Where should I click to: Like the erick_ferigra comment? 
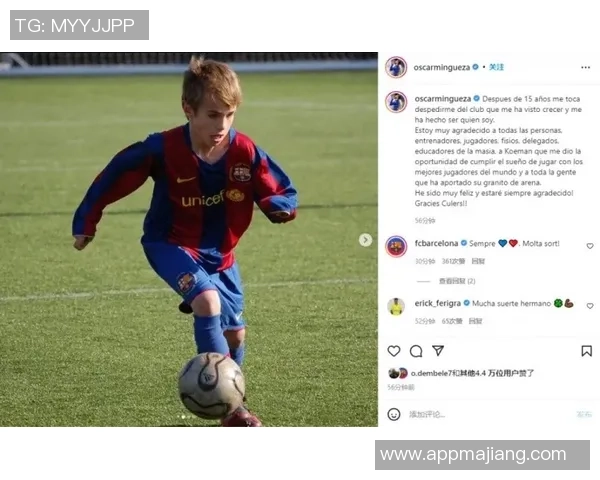pos(590,305)
